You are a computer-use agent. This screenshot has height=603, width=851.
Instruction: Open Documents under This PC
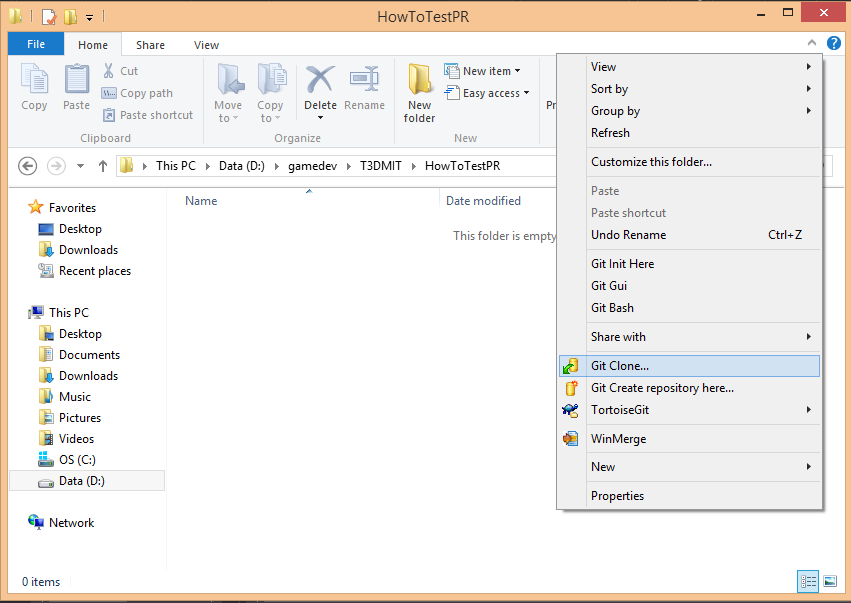90,354
